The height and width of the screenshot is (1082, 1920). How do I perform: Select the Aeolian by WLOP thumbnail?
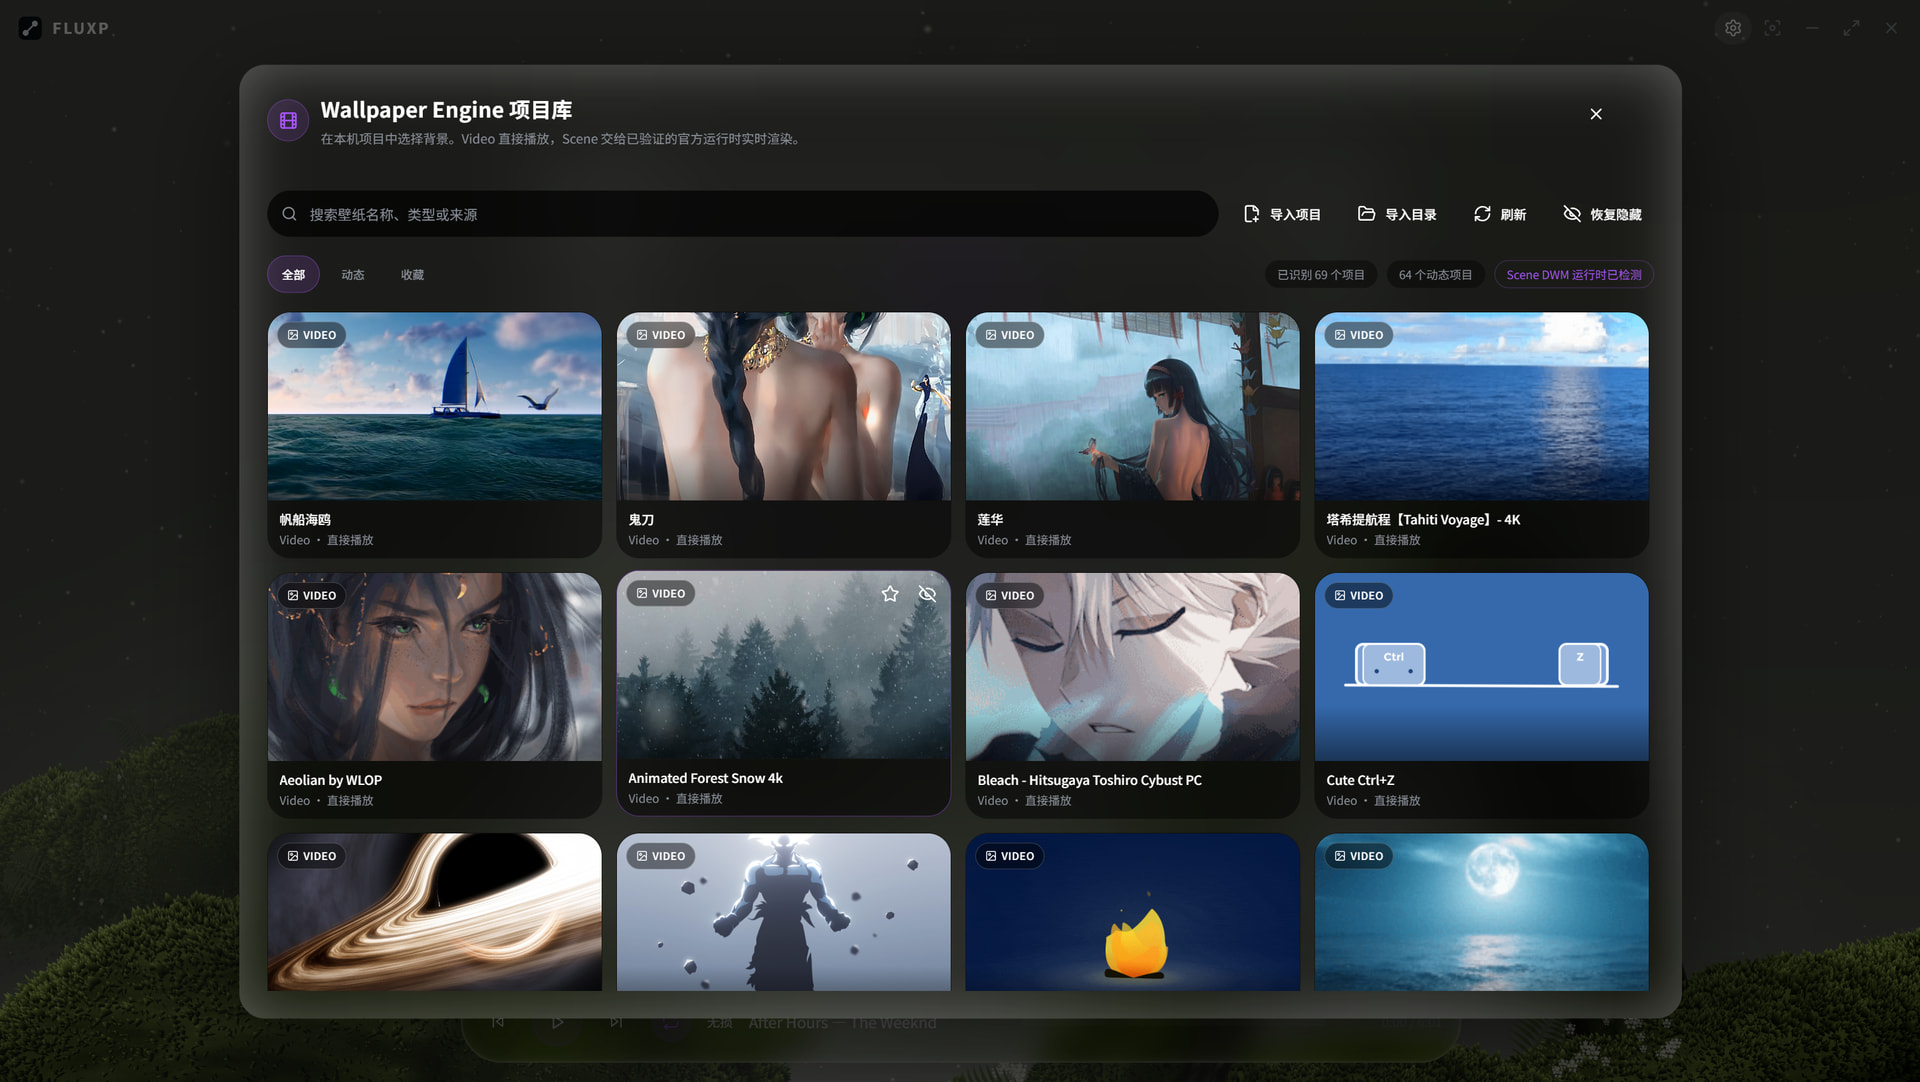click(435, 667)
